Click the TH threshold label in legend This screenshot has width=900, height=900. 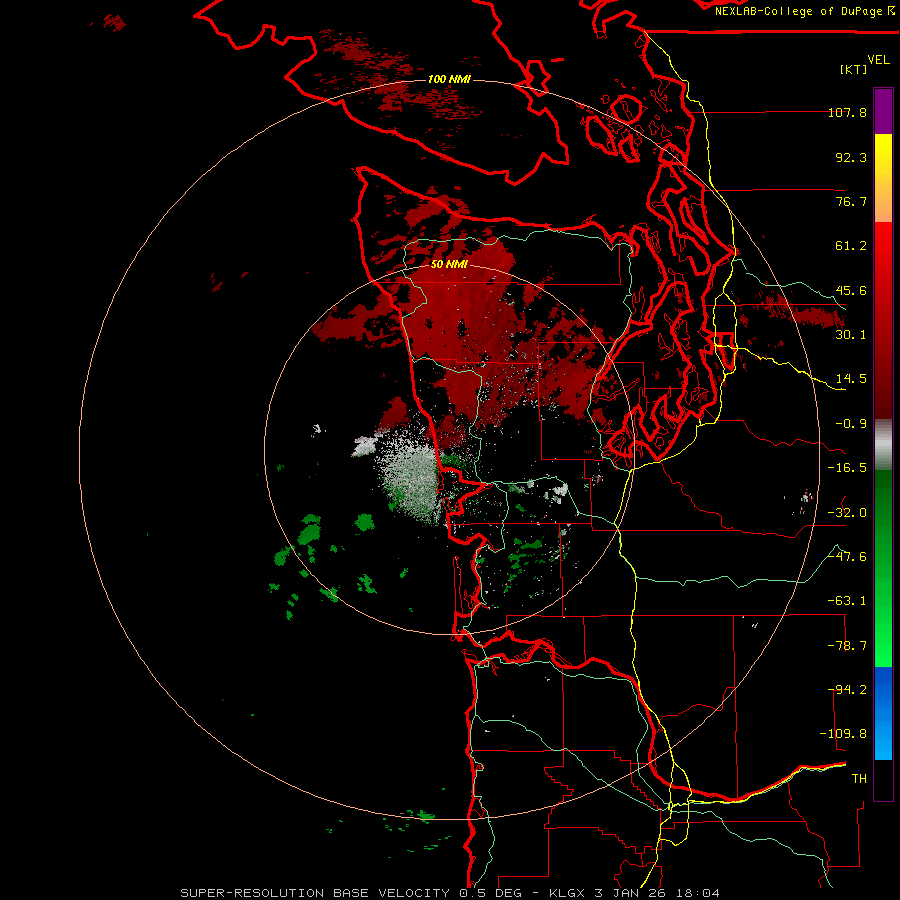point(859,779)
